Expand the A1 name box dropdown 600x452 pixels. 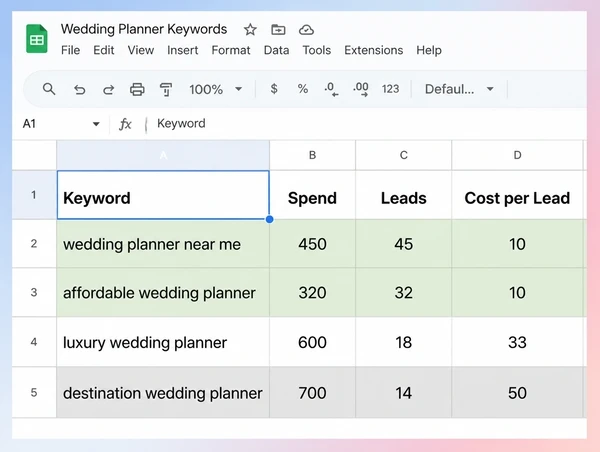[96, 124]
